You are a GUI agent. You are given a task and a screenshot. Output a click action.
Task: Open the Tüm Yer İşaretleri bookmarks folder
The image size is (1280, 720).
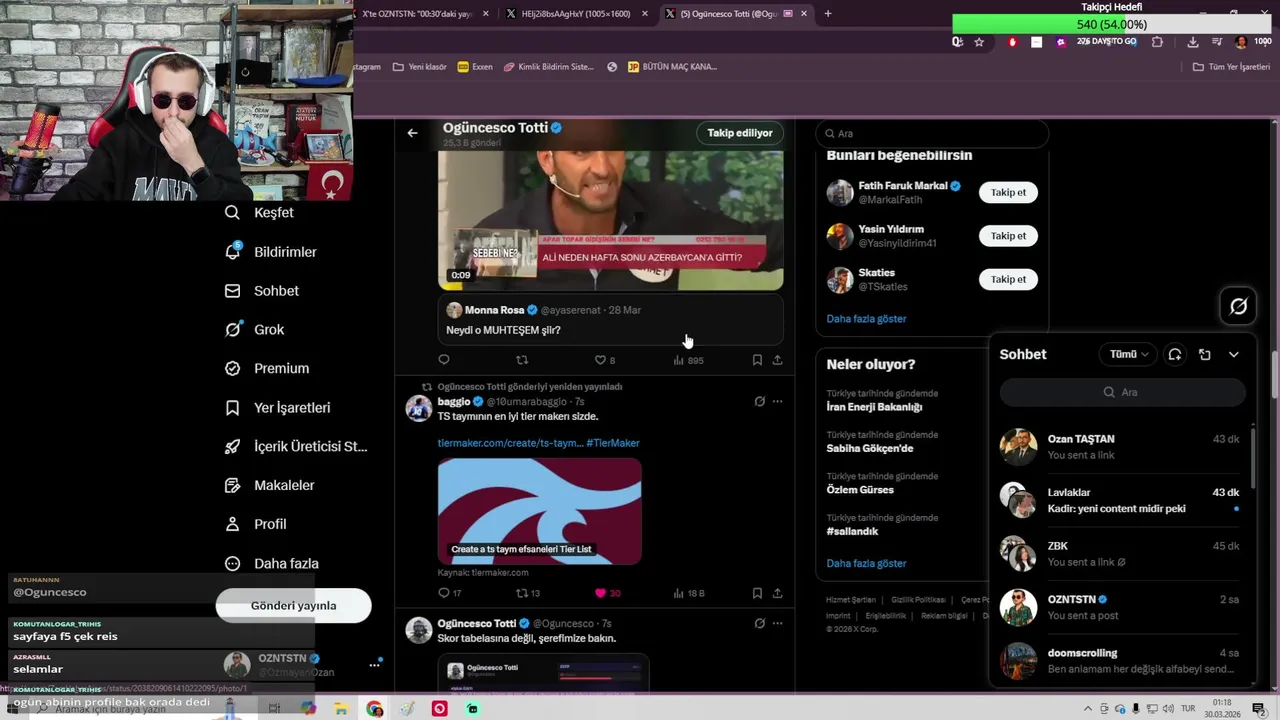pyautogui.click(x=1231, y=67)
